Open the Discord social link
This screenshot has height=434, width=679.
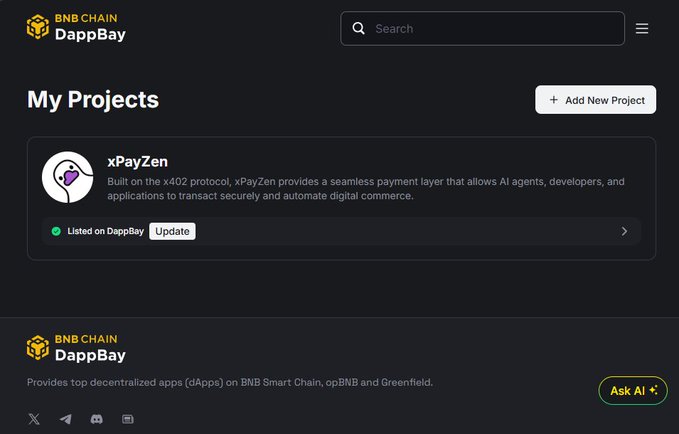[97, 419]
